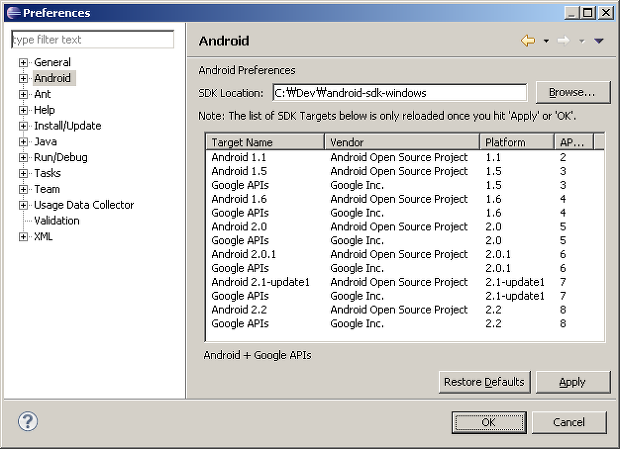Expand the XML tree node
The height and width of the screenshot is (449, 620).
coord(23,236)
